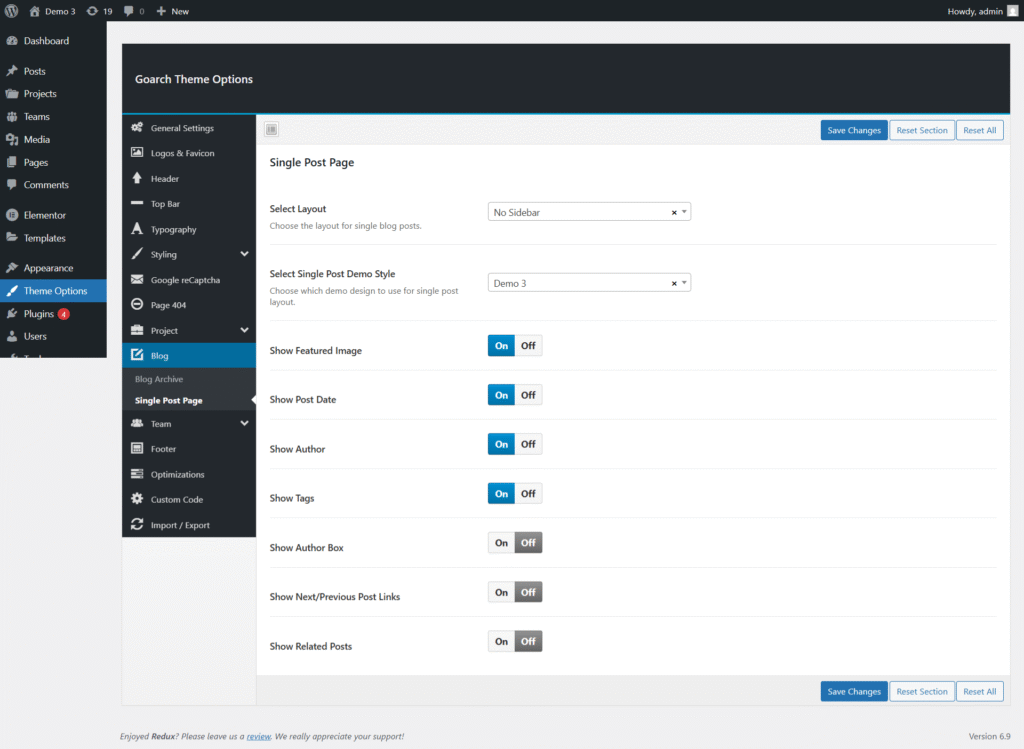Click the Top Bar minus icon
The image size is (1024, 749).
click(x=137, y=203)
